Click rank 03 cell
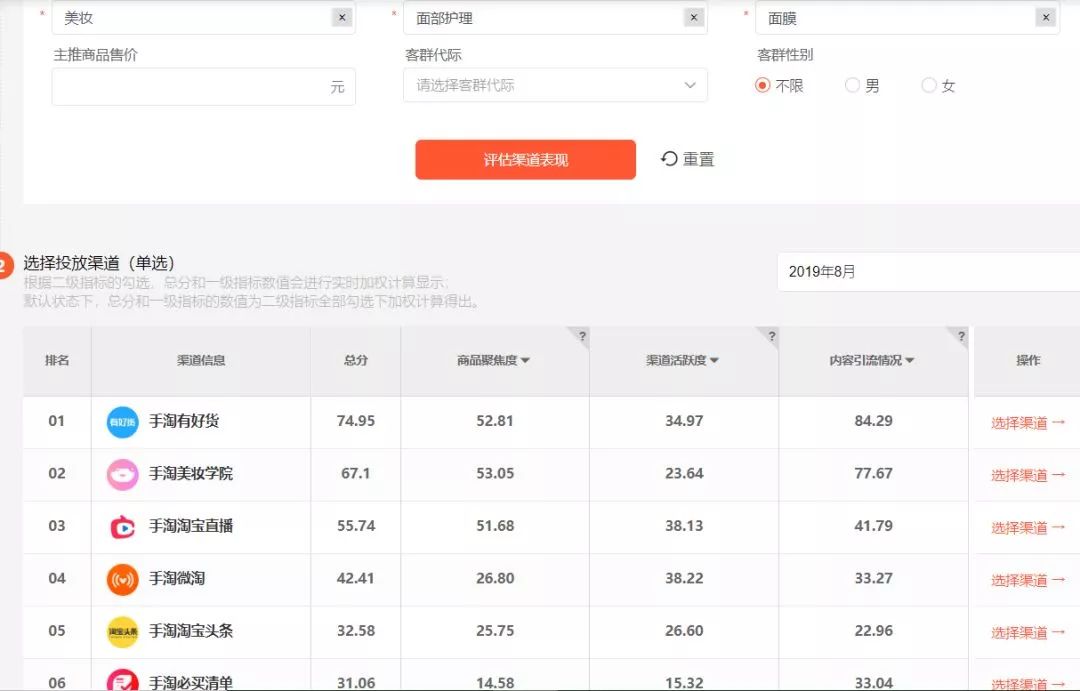This screenshot has width=1080, height=691. click(x=56, y=526)
